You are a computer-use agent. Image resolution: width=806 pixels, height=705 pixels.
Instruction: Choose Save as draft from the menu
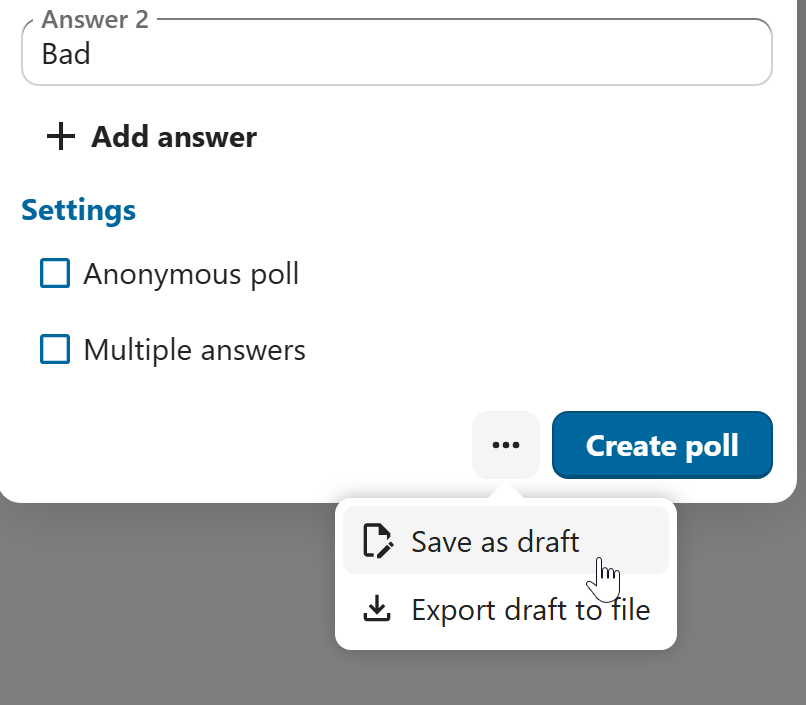coord(495,541)
